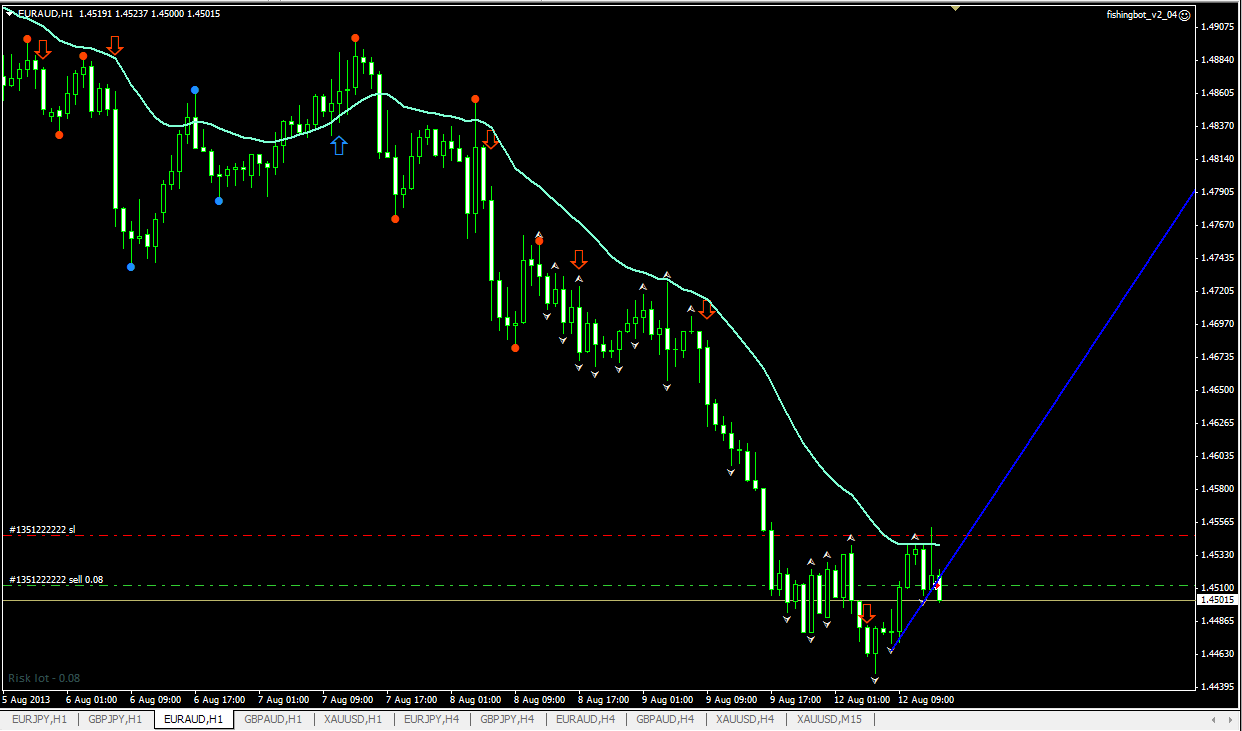This screenshot has height=731, width=1242.
Task: Open the GBPJPY,H4 chart tab
Action: click(509, 719)
